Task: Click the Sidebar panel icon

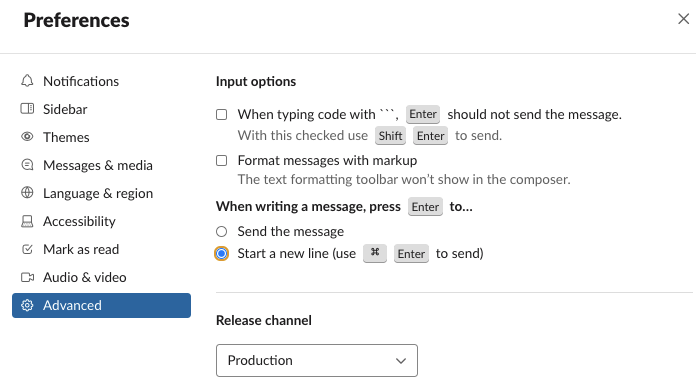Action: [27, 109]
